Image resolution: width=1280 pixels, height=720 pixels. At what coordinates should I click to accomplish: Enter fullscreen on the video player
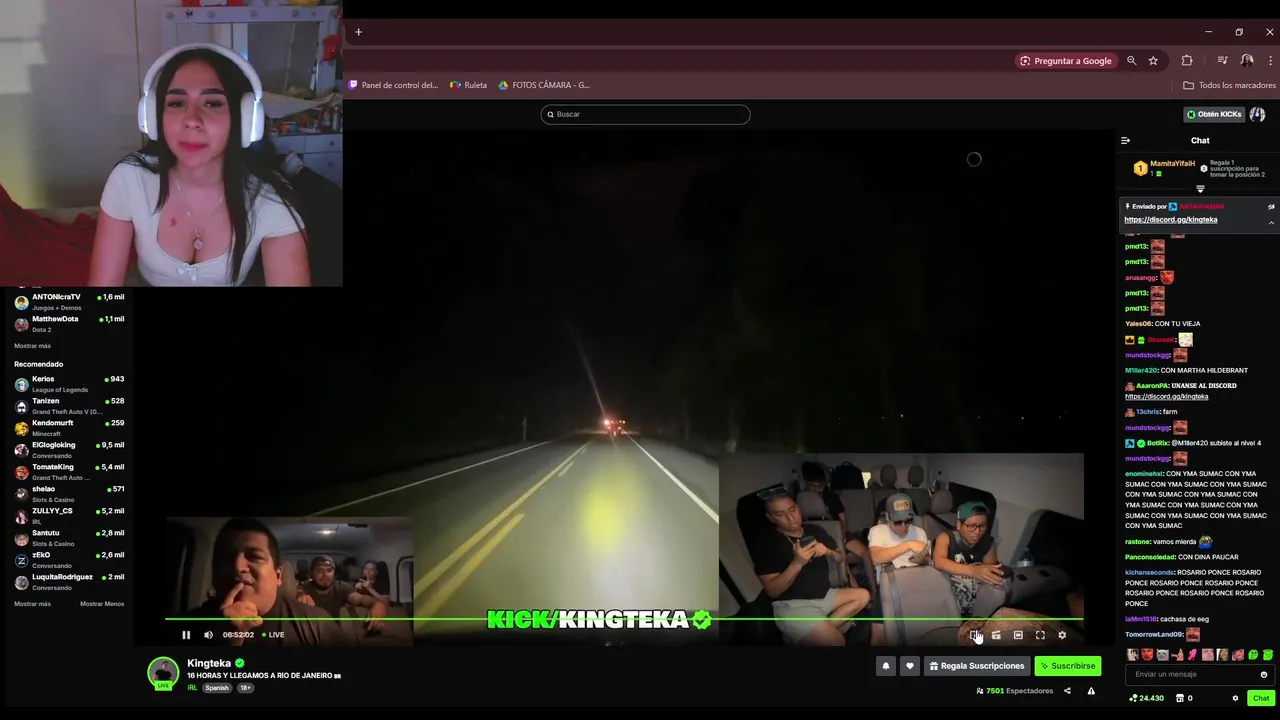coord(1040,635)
